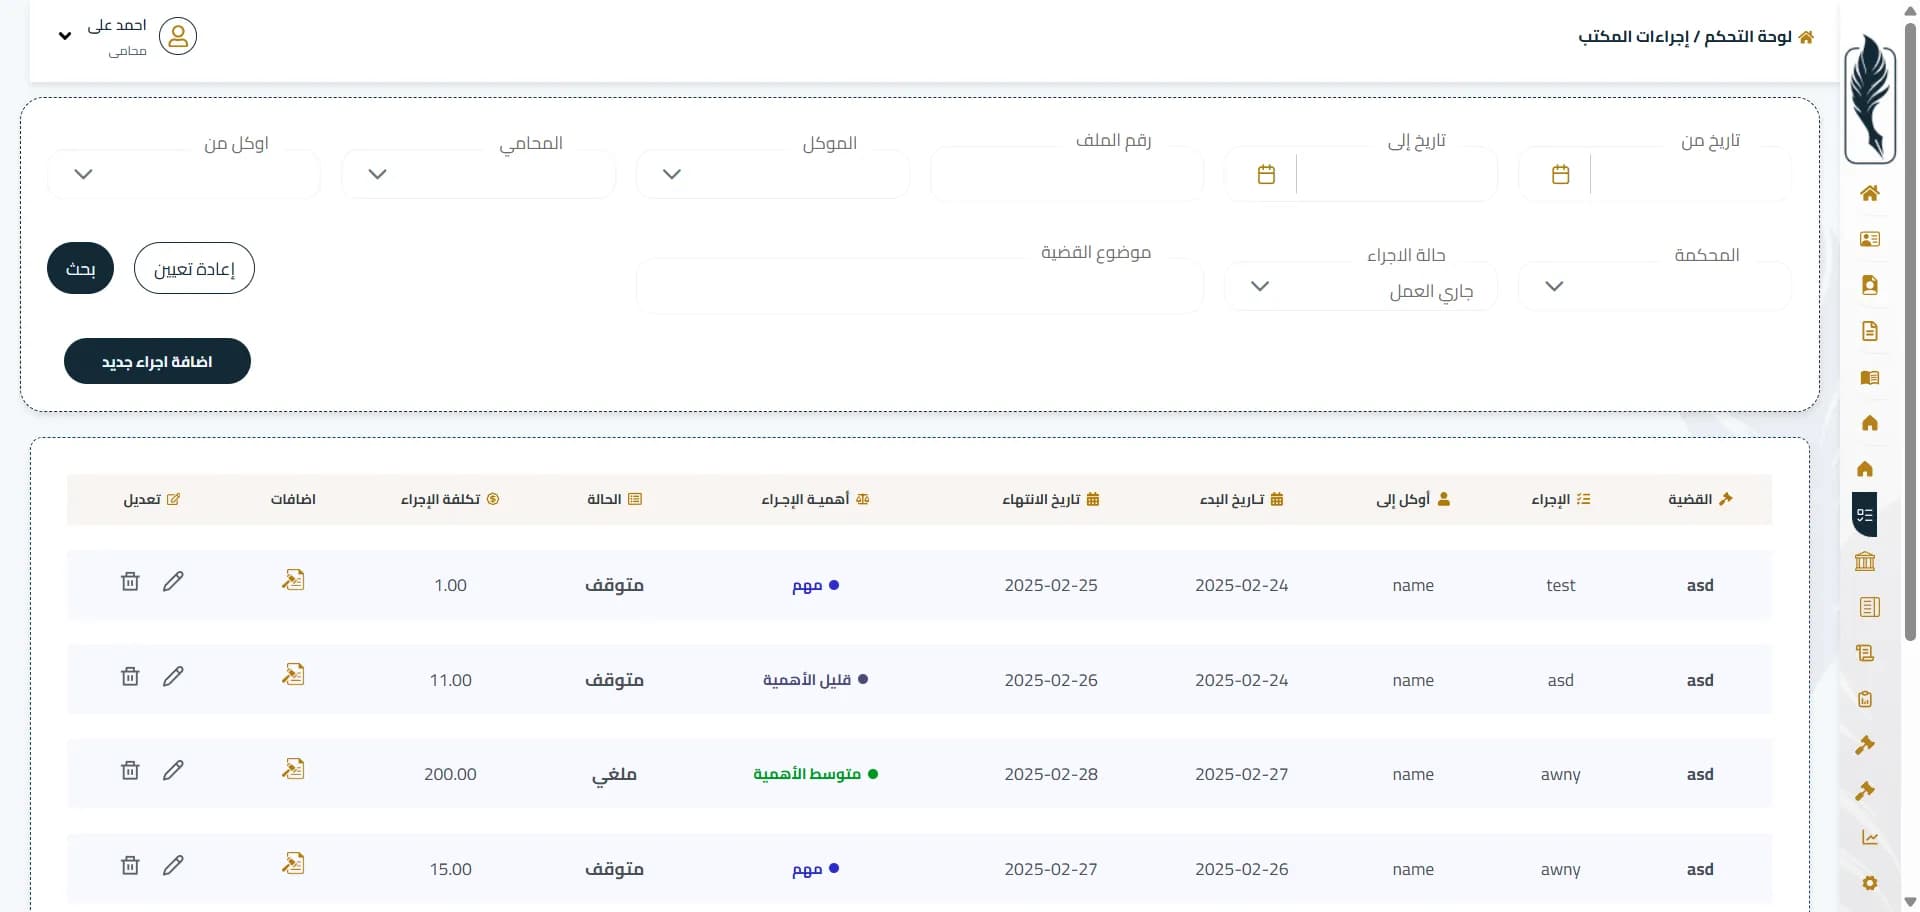Click the موضوع القضية input field

[x=920, y=286]
